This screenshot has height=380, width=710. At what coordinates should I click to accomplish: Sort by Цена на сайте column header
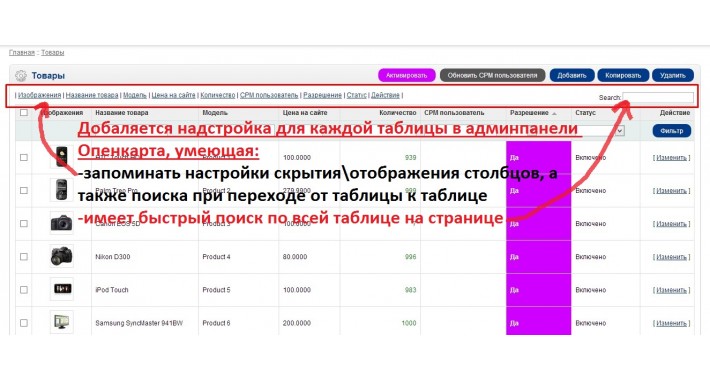coord(305,113)
